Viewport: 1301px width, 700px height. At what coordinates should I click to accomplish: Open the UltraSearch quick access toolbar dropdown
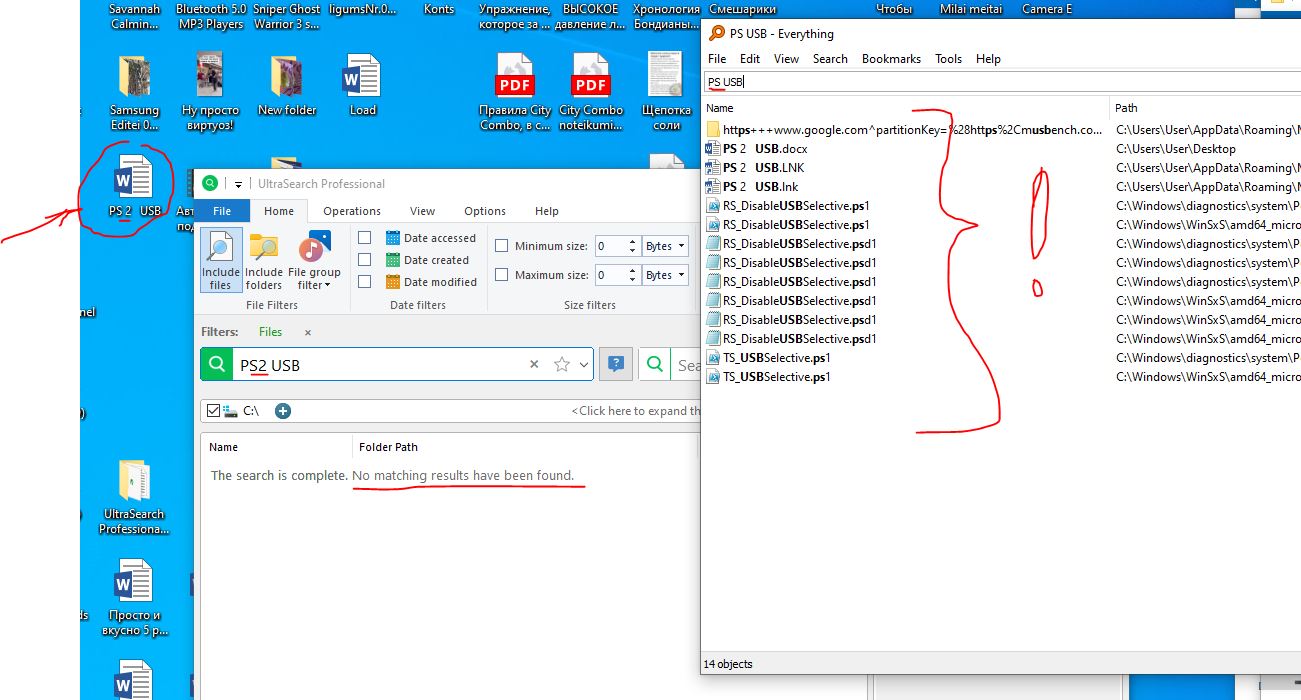point(240,184)
